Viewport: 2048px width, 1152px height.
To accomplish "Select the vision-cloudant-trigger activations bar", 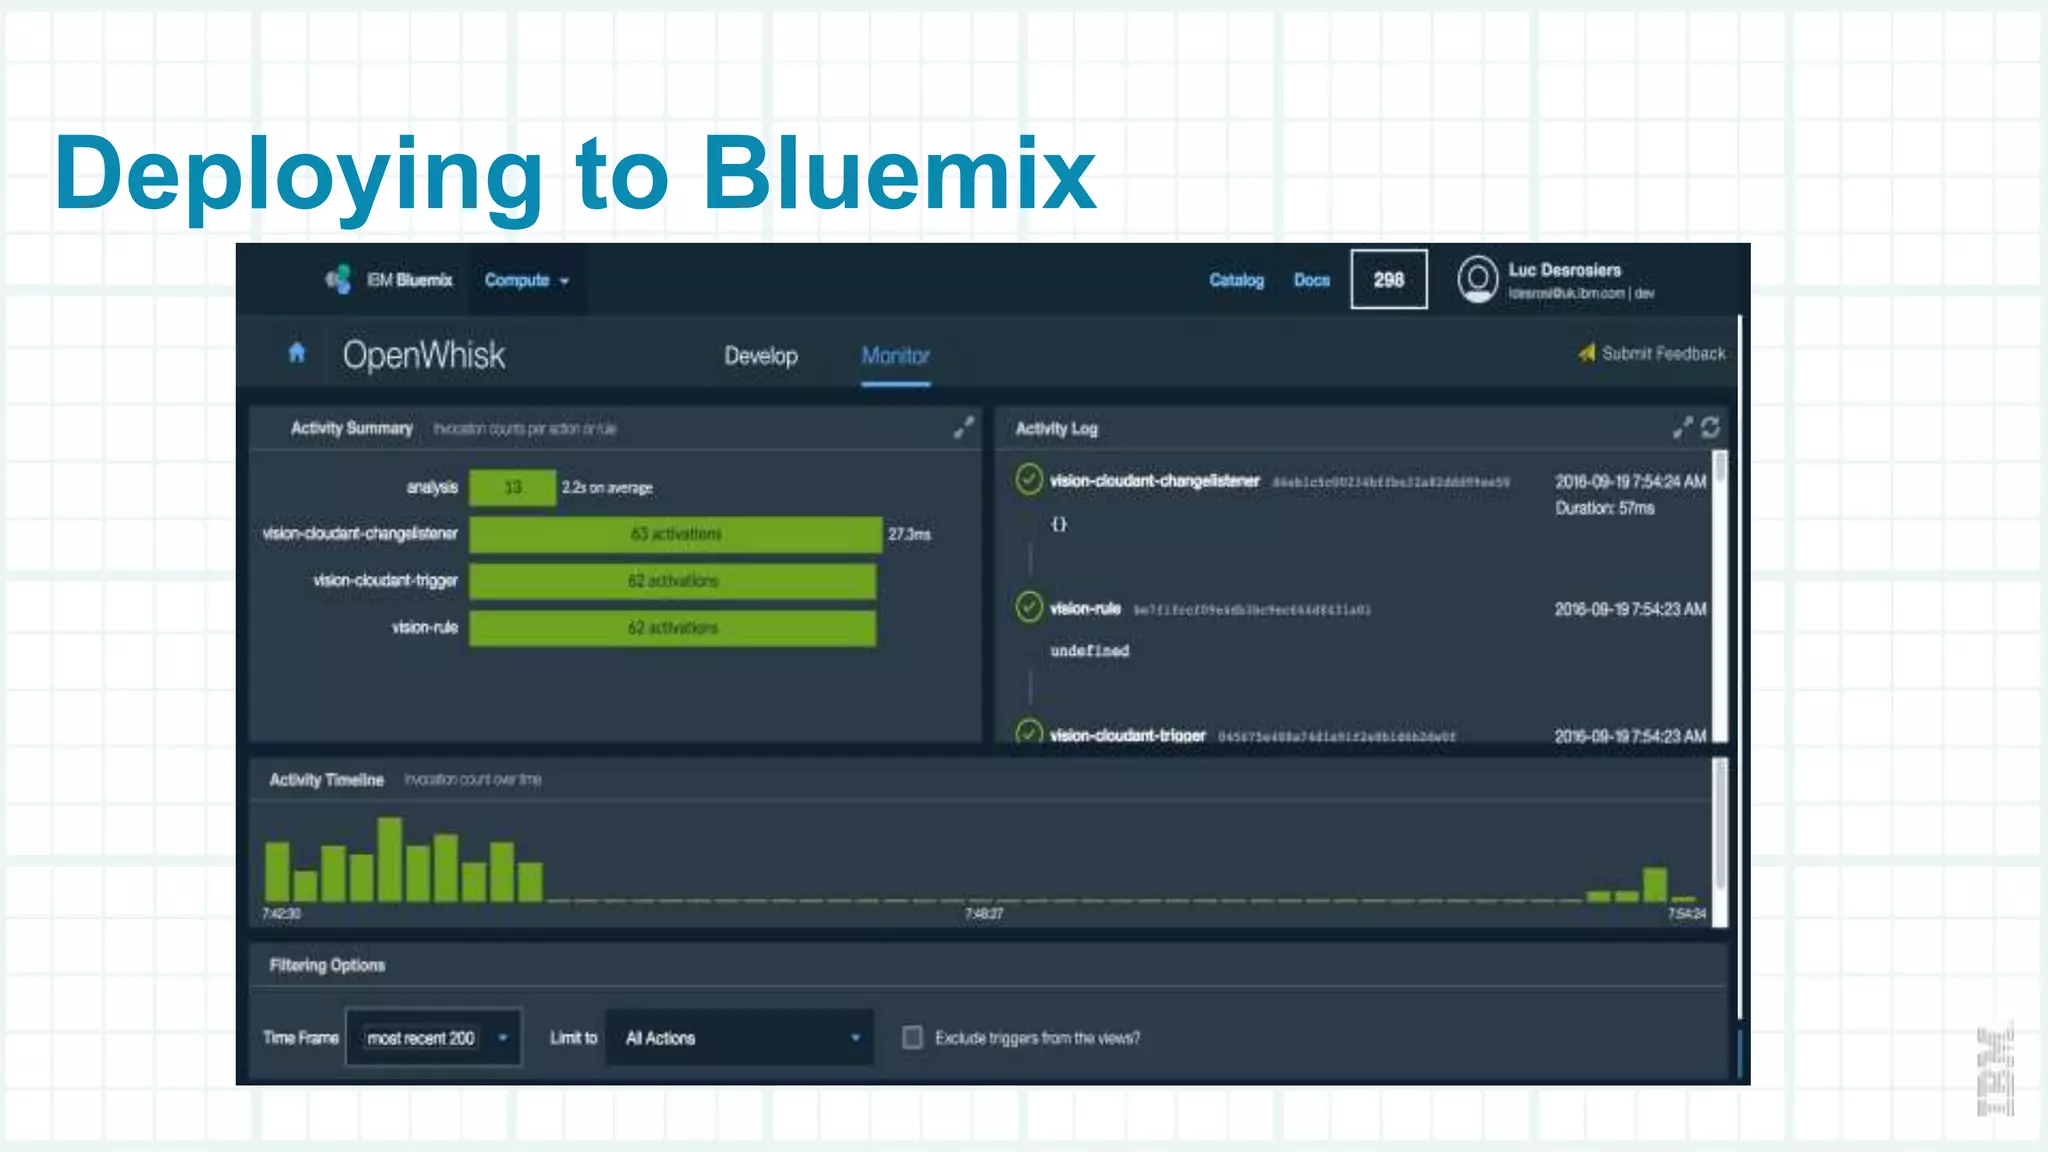I will (672, 581).
